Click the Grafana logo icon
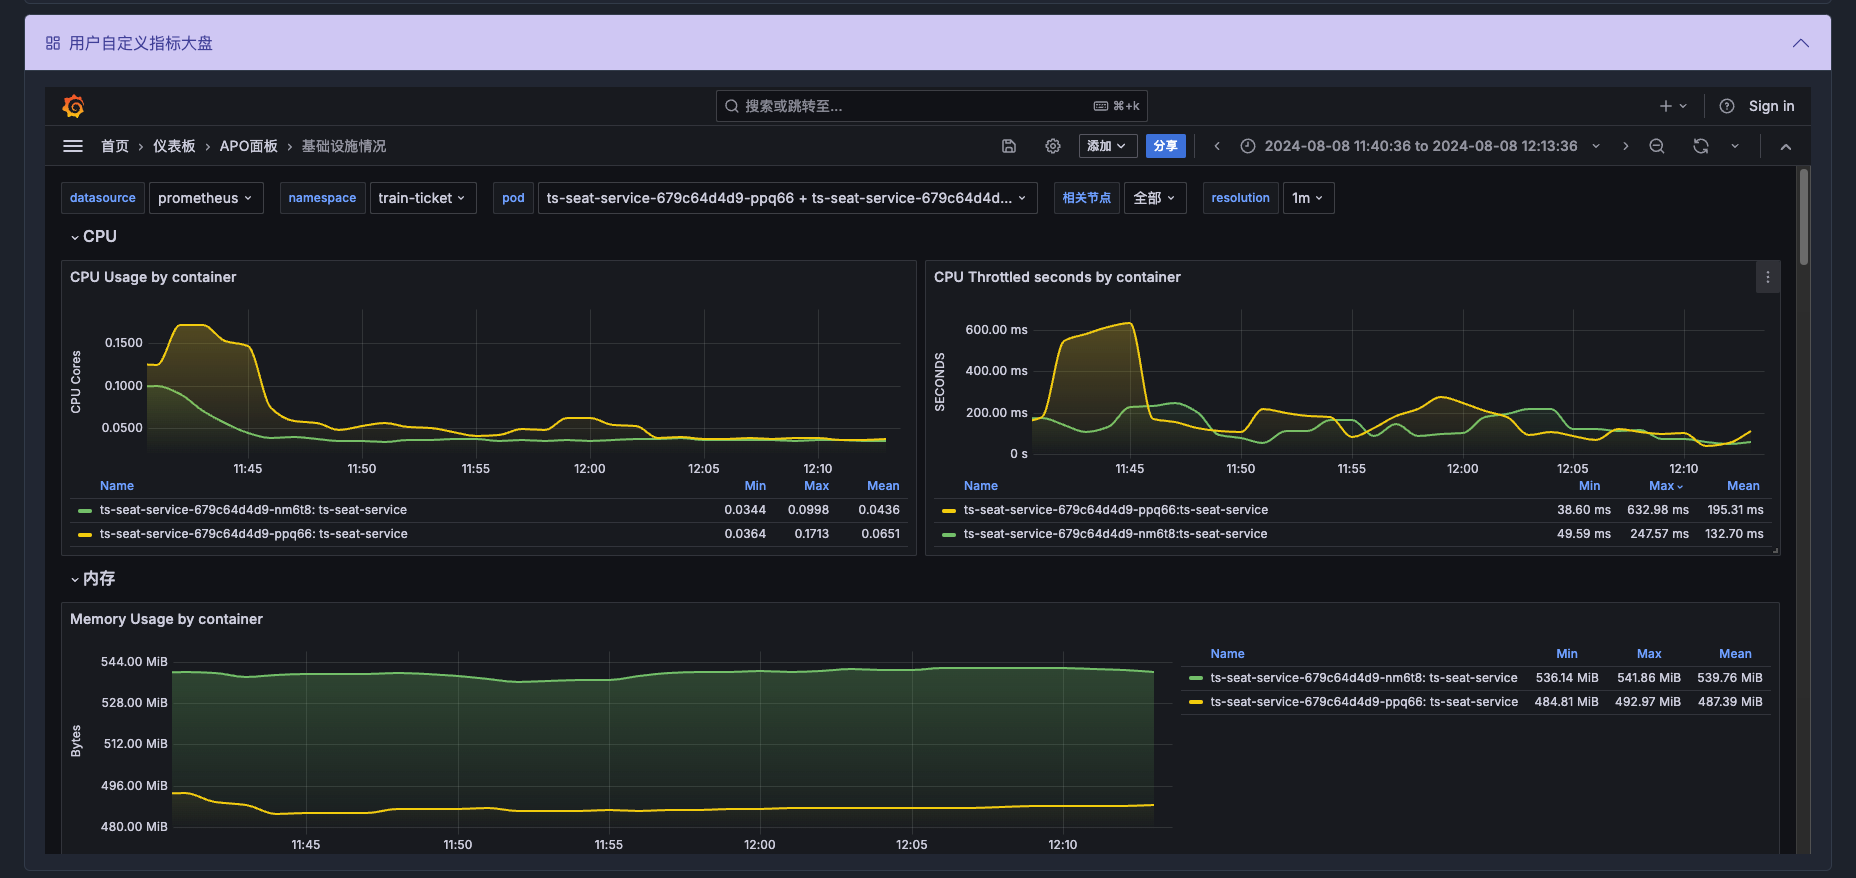This screenshot has height=878, width=1856. click(73, 106)
